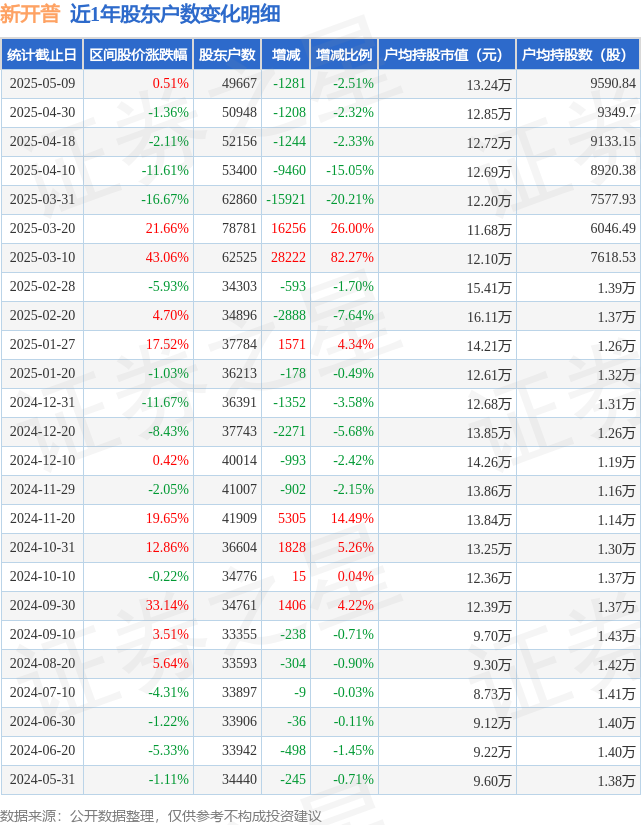Click the 股东户数 column header

click(x=227, y=54)
